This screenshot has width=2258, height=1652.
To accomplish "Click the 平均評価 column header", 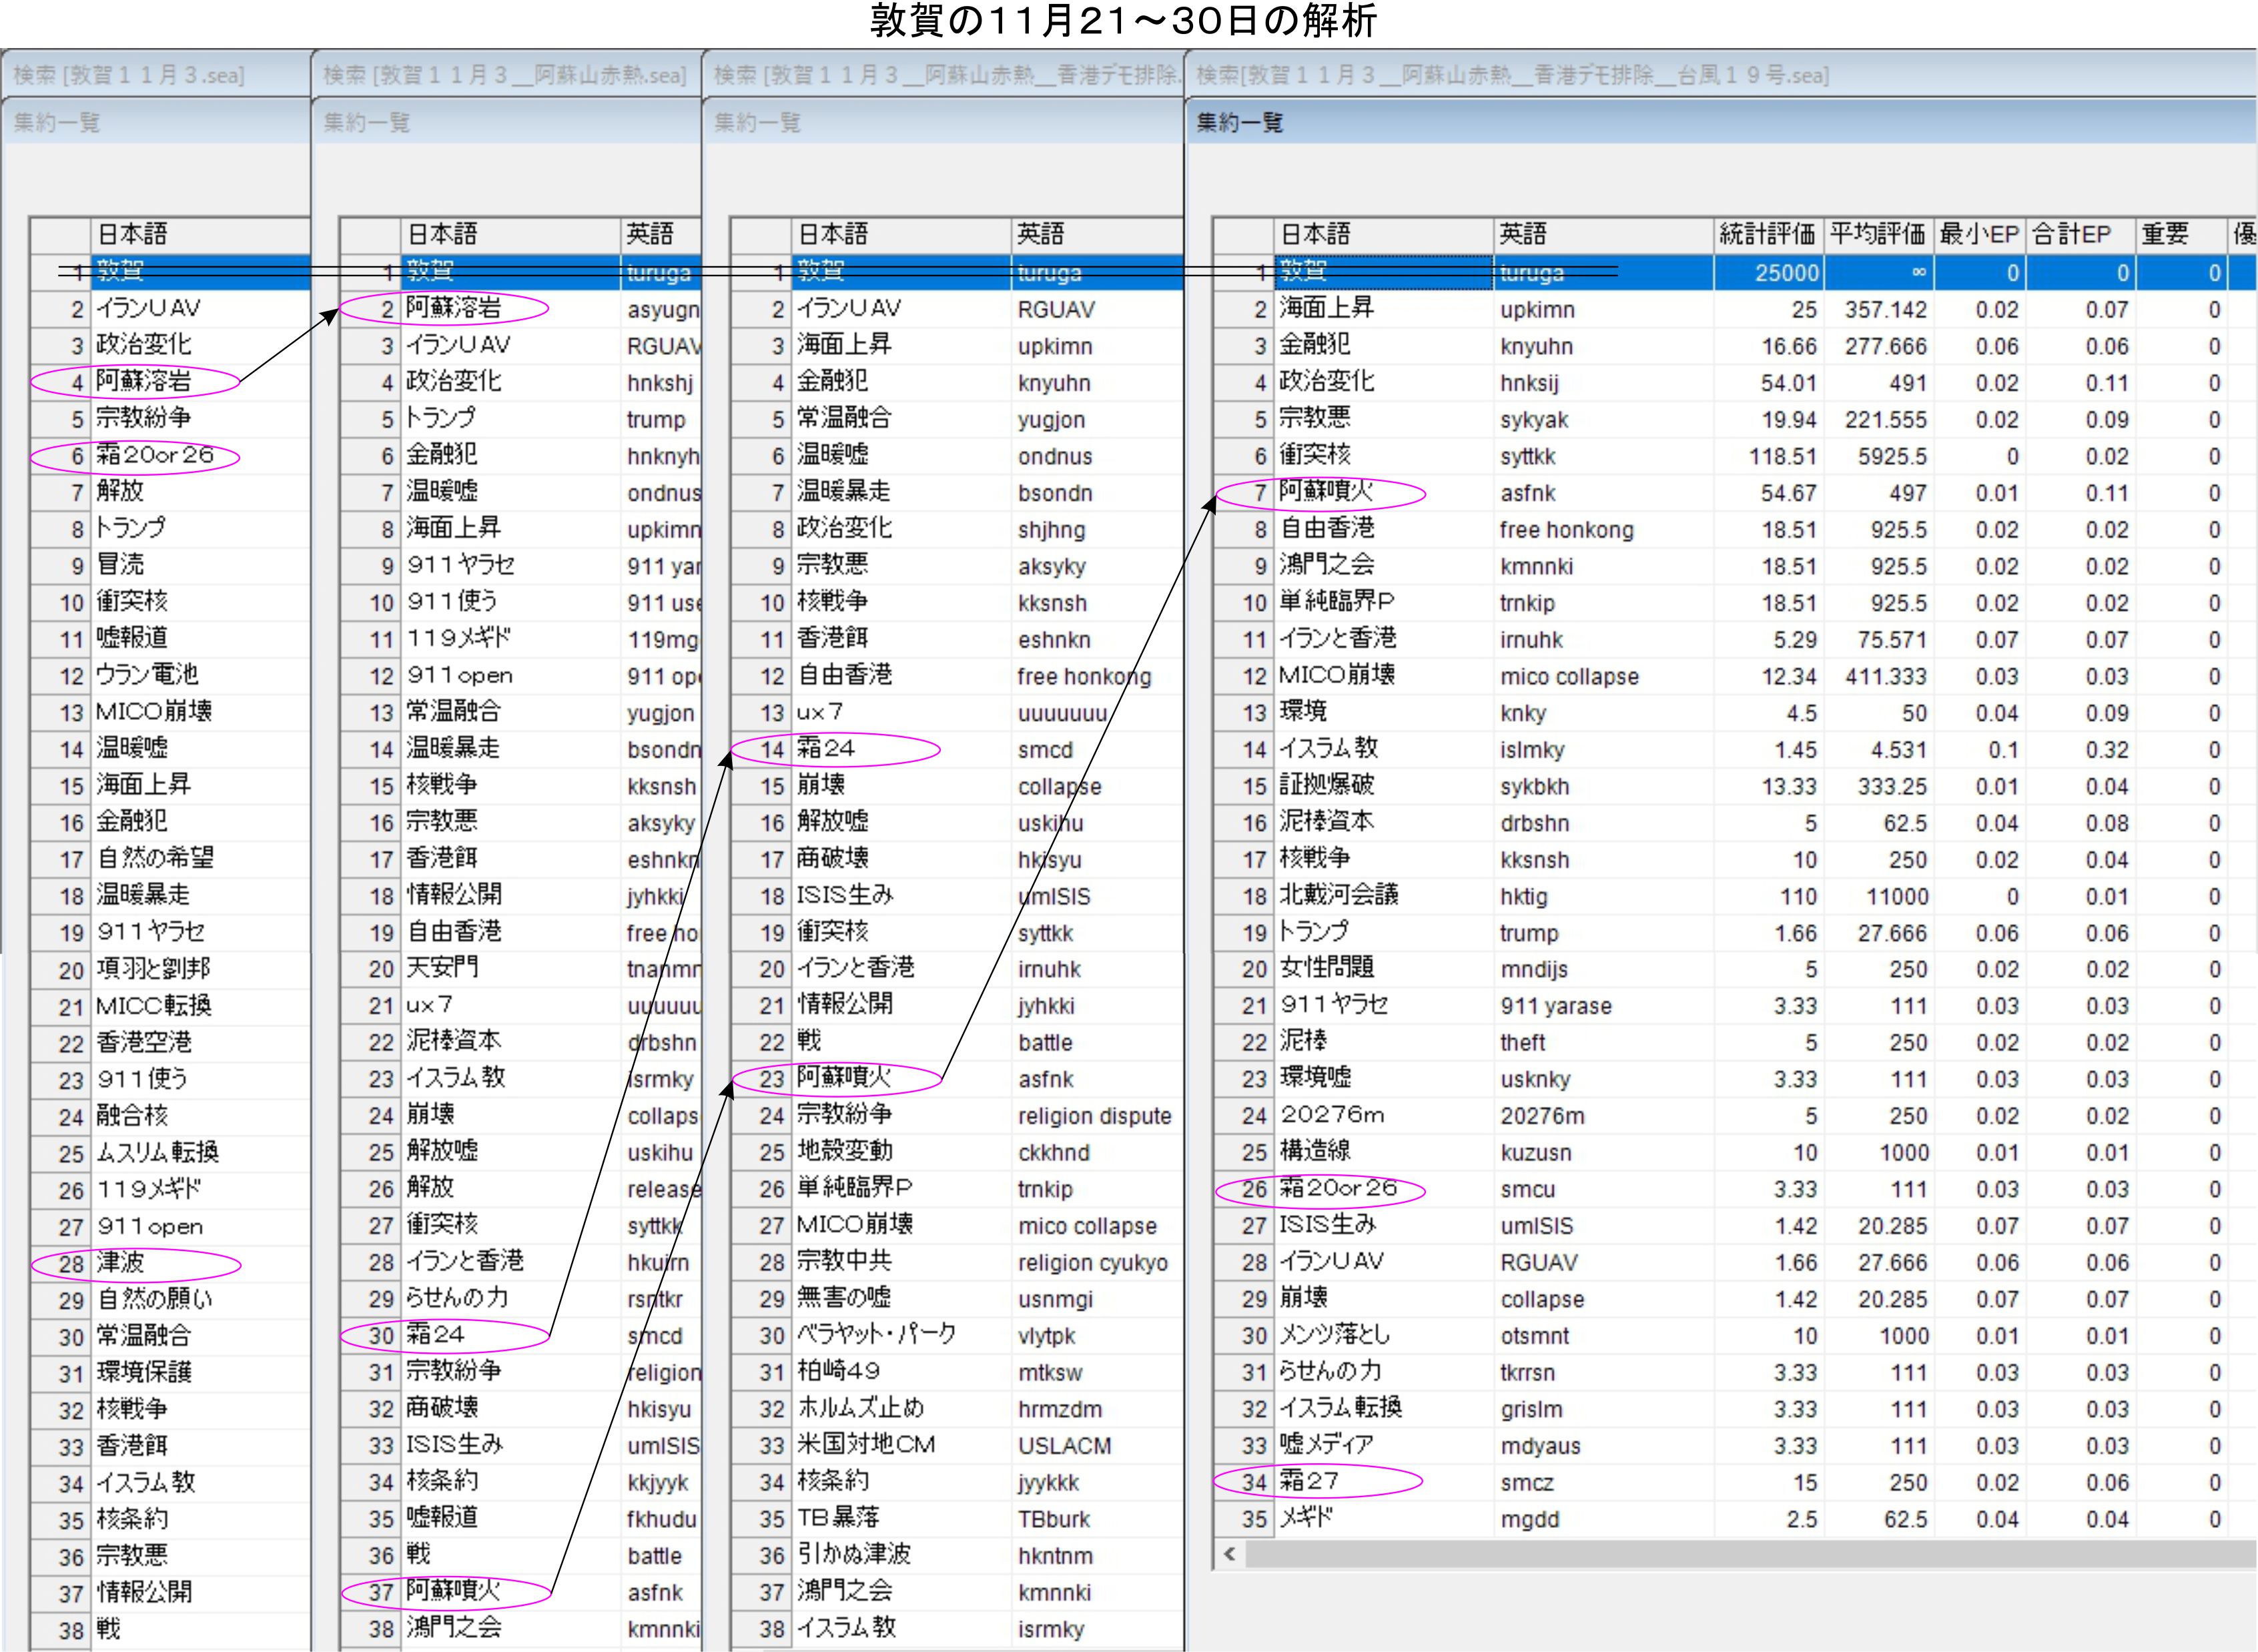I will point(1877,235).
